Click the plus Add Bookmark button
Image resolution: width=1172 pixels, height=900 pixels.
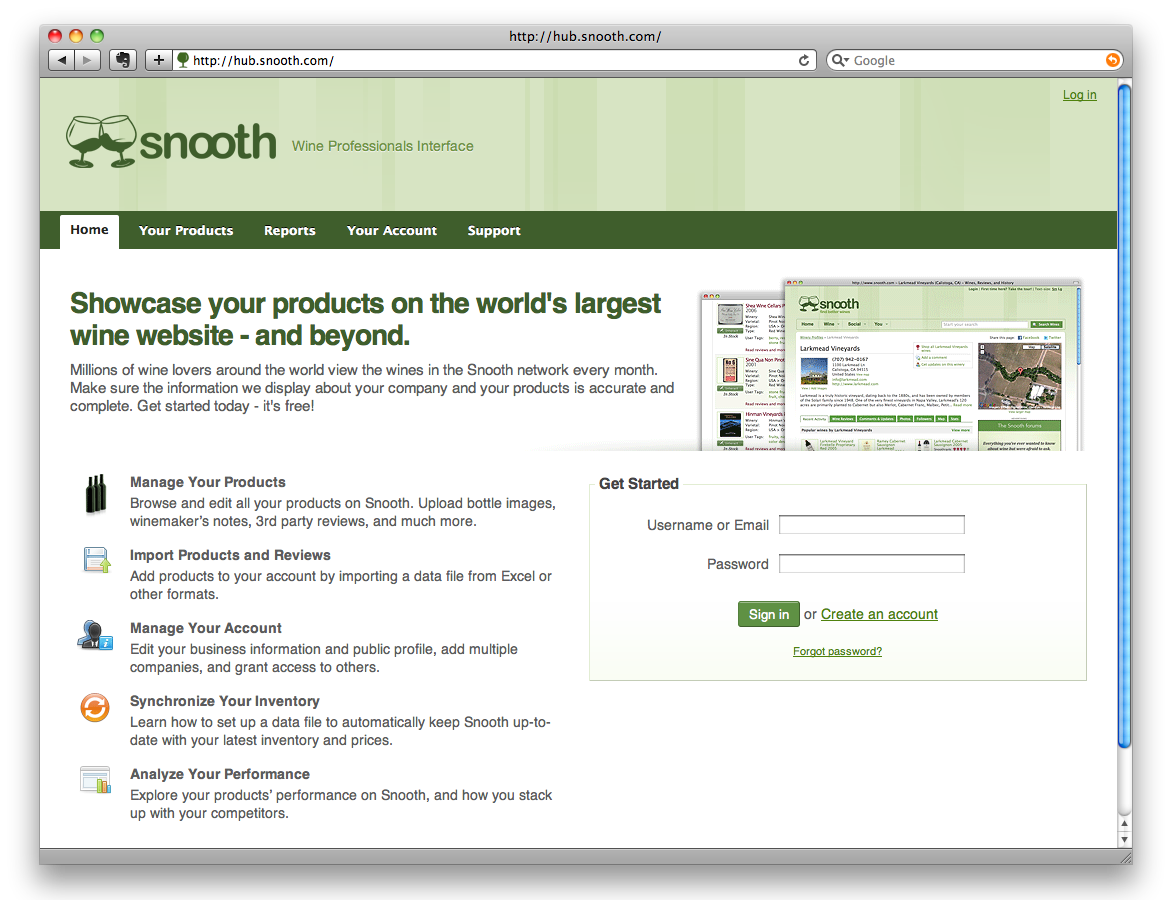(158, 60)
